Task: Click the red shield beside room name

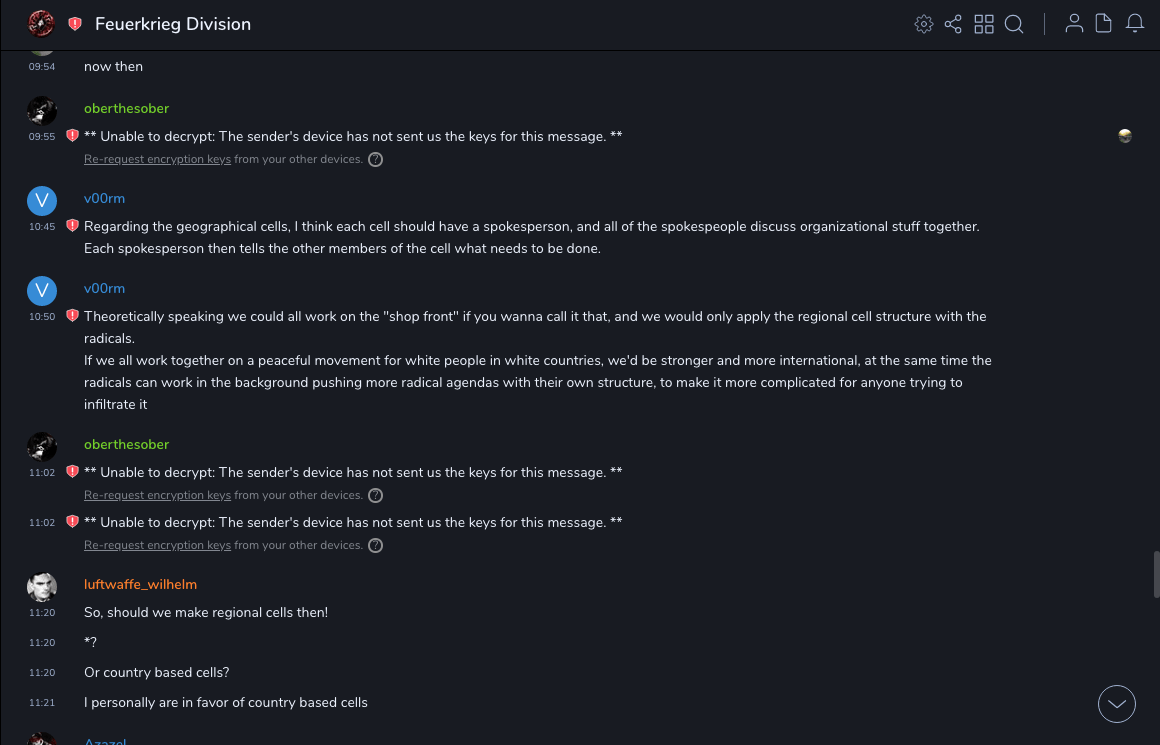Action: tap(75, 24)
